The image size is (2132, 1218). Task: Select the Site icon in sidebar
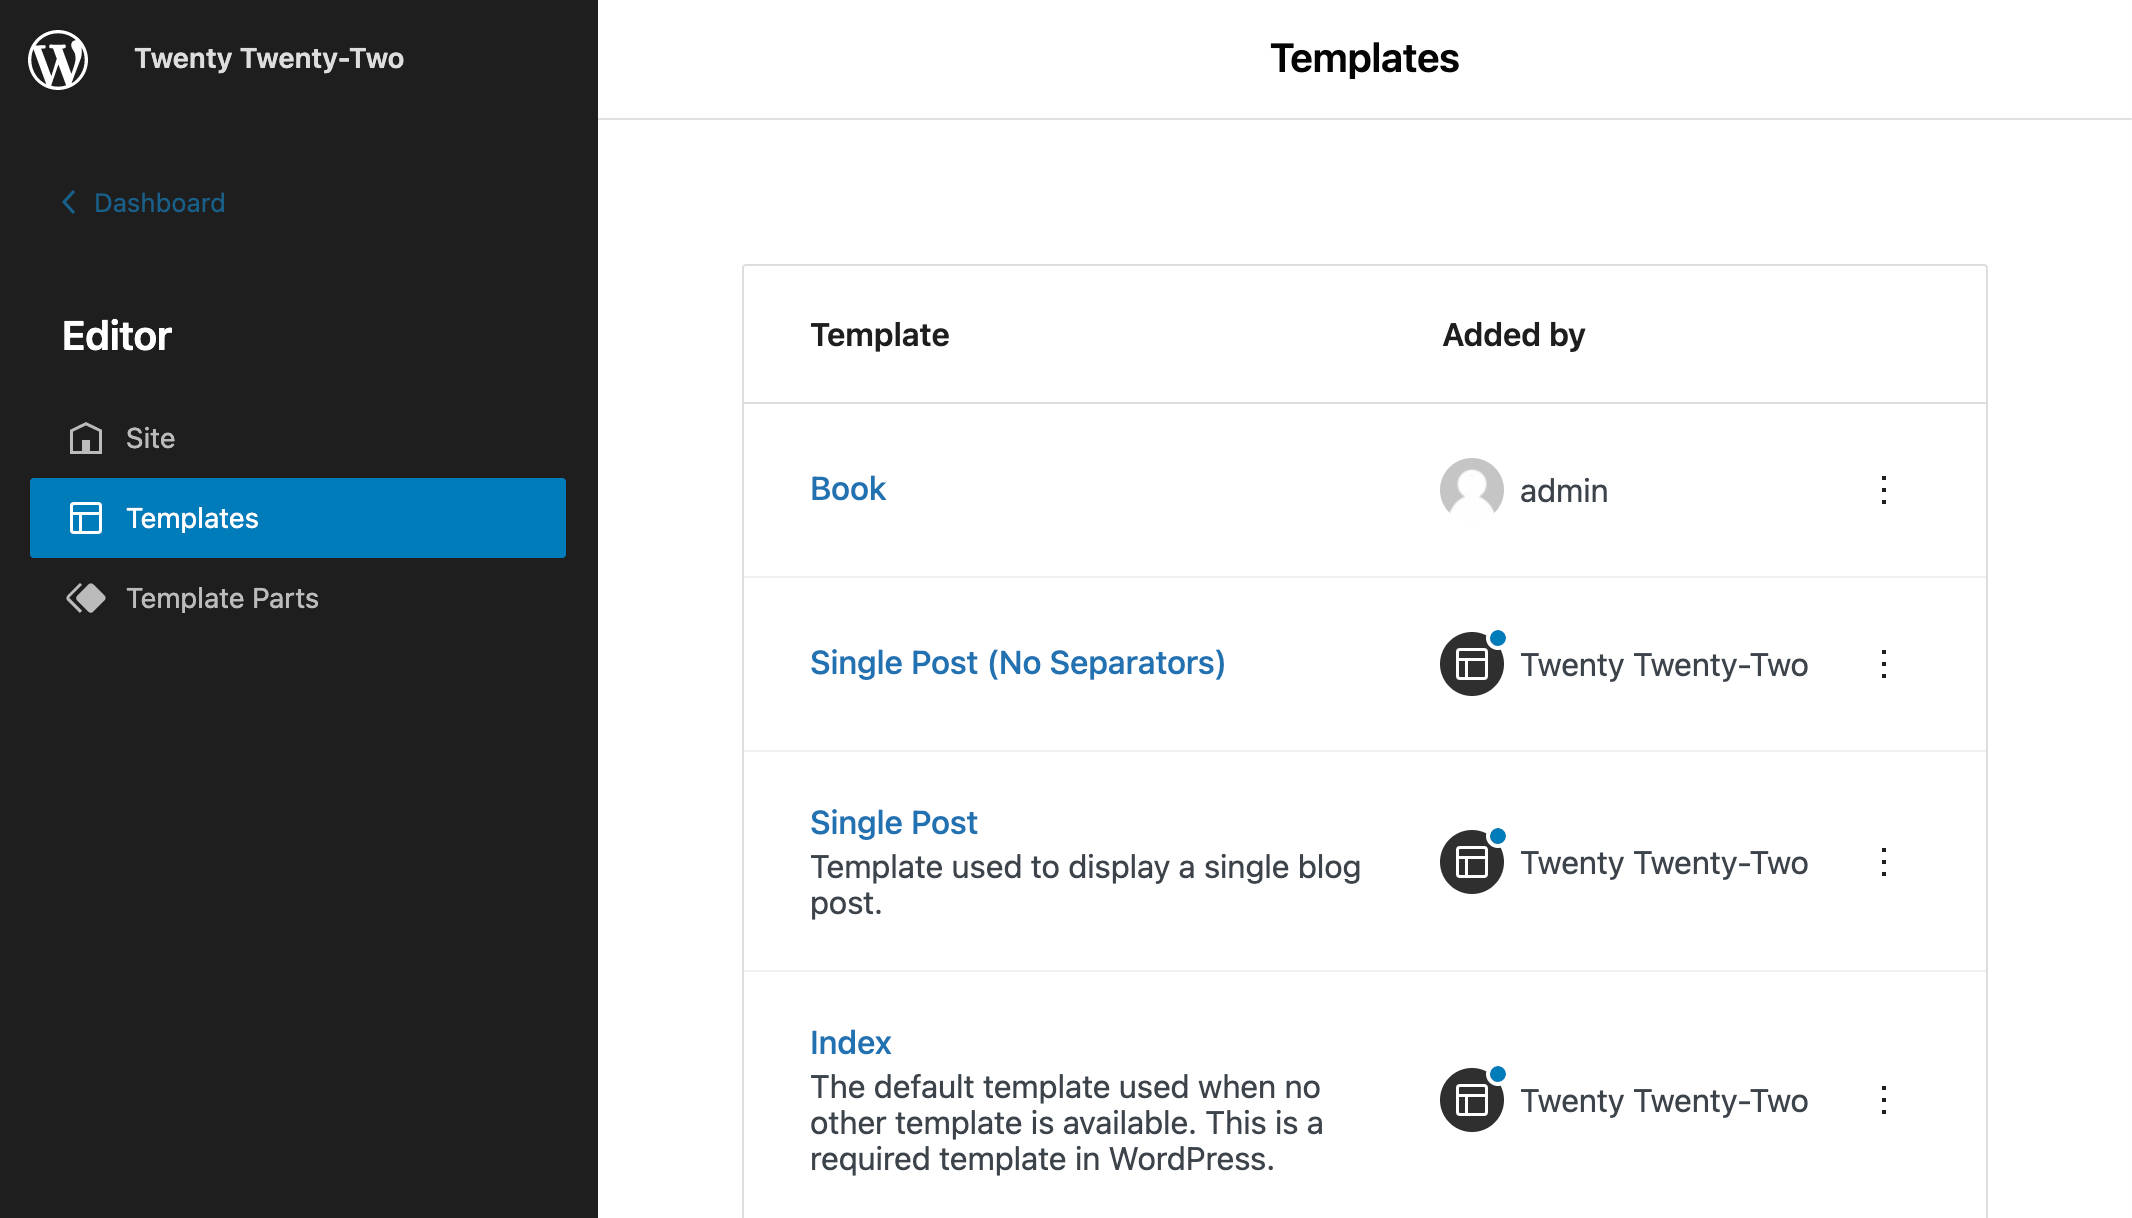tap(85, 436)
